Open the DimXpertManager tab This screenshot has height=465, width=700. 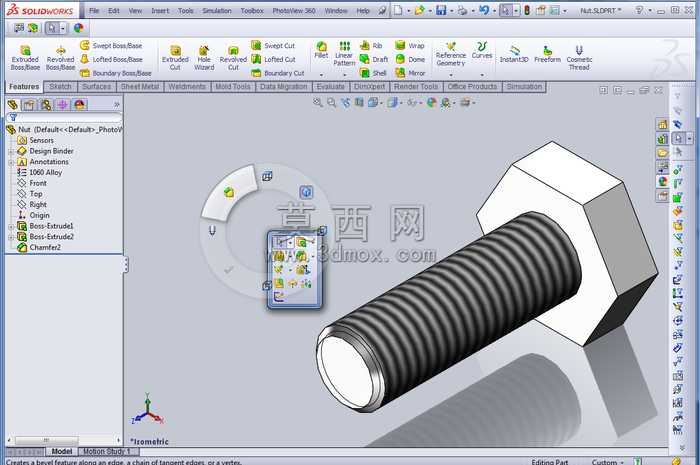click(x=62, y=105)
